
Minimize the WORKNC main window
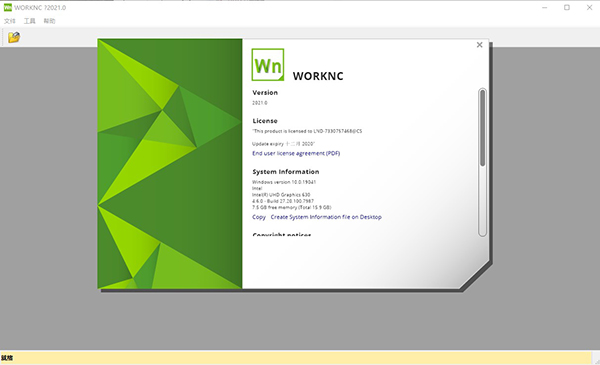(x=545, y=8)
